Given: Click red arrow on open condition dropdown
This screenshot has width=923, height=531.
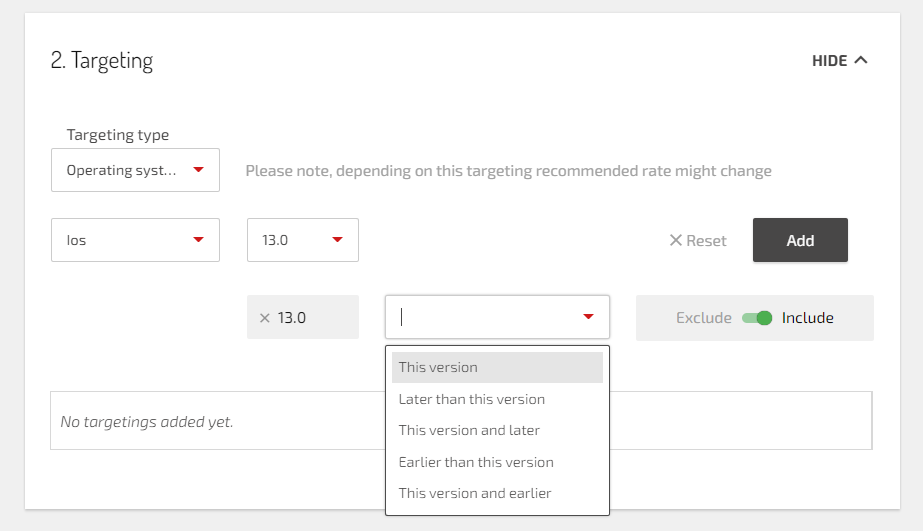Looking at the screenshot, I should point(588,318).
